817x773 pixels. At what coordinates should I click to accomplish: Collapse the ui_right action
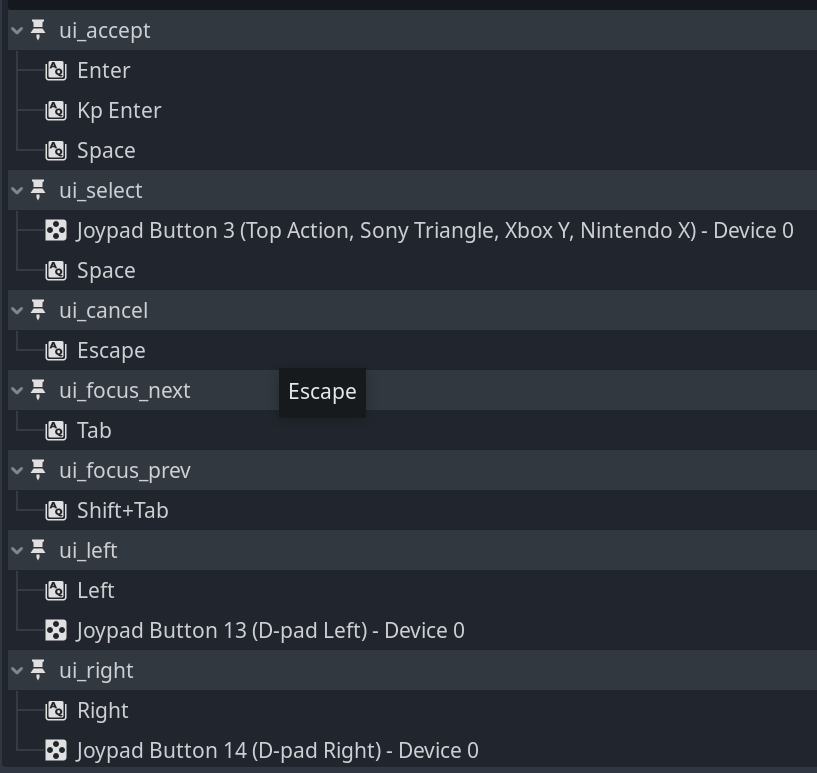click(15, 670)
